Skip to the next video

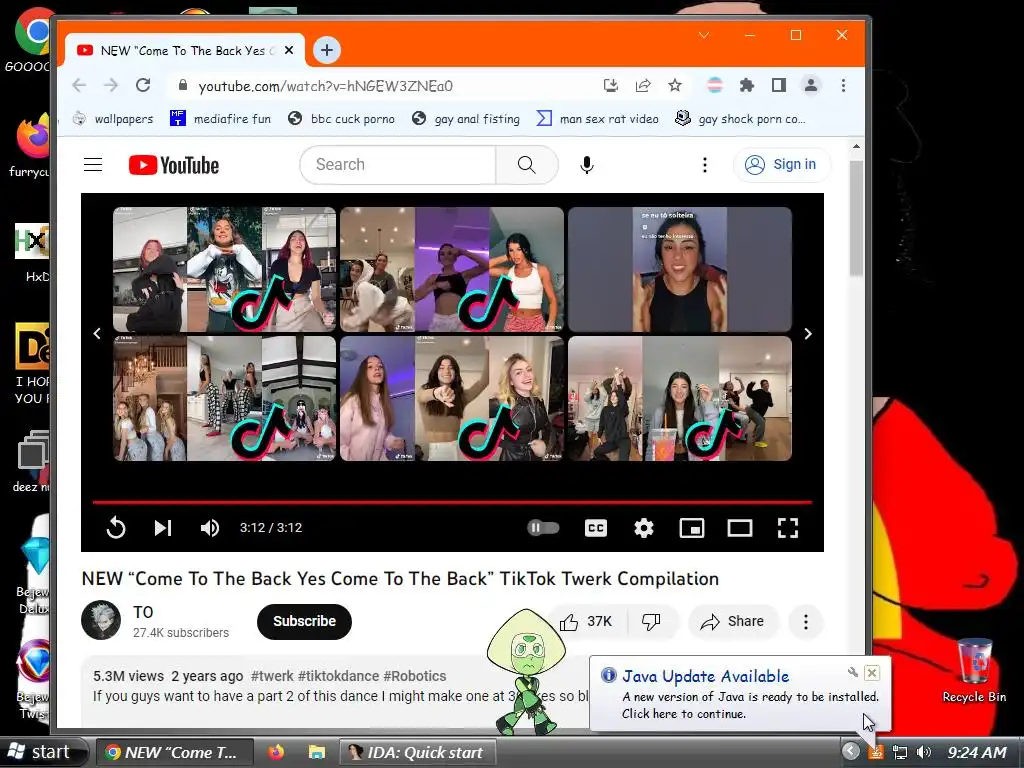[x=163, y=528]
